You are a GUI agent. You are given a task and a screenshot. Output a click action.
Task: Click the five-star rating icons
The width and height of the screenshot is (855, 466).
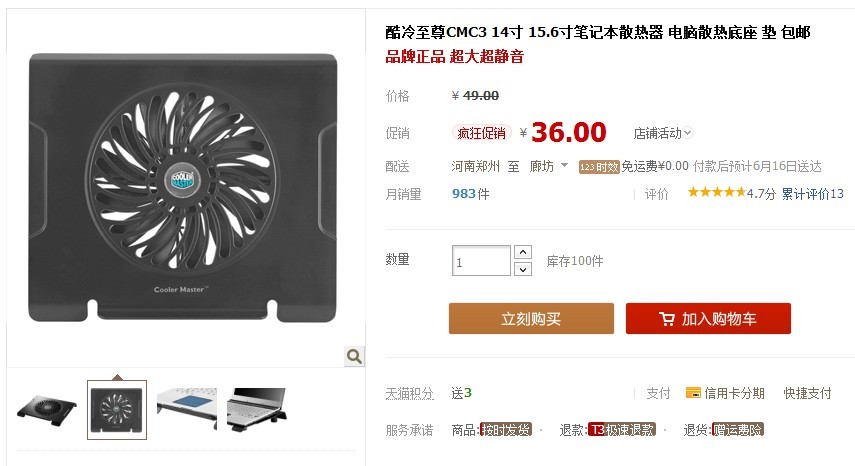point(716,192)
